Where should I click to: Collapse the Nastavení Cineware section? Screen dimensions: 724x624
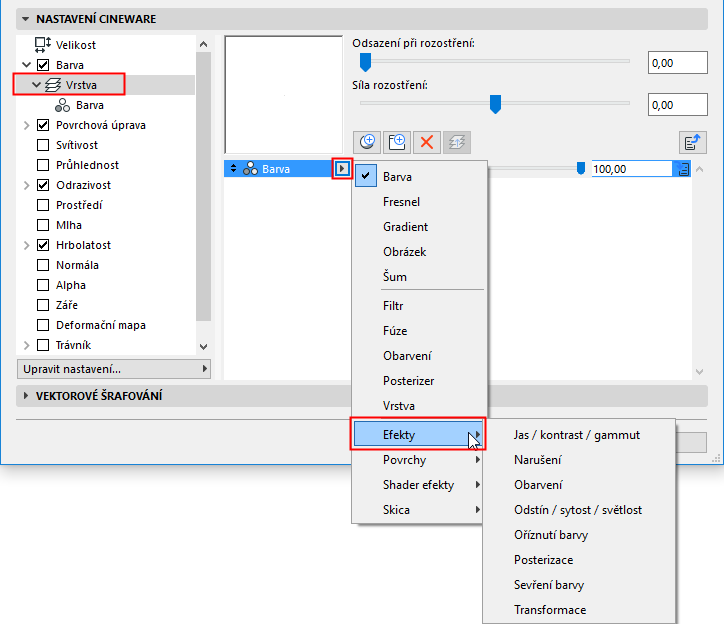26,19
